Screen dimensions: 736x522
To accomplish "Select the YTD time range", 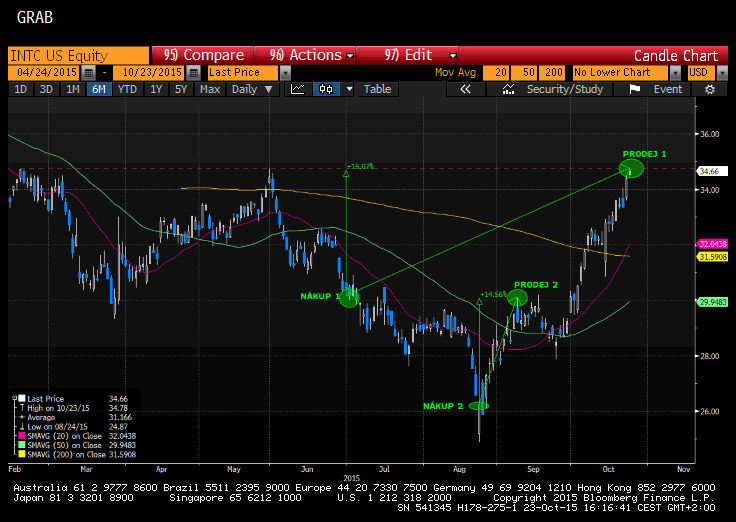I will 127,89.
